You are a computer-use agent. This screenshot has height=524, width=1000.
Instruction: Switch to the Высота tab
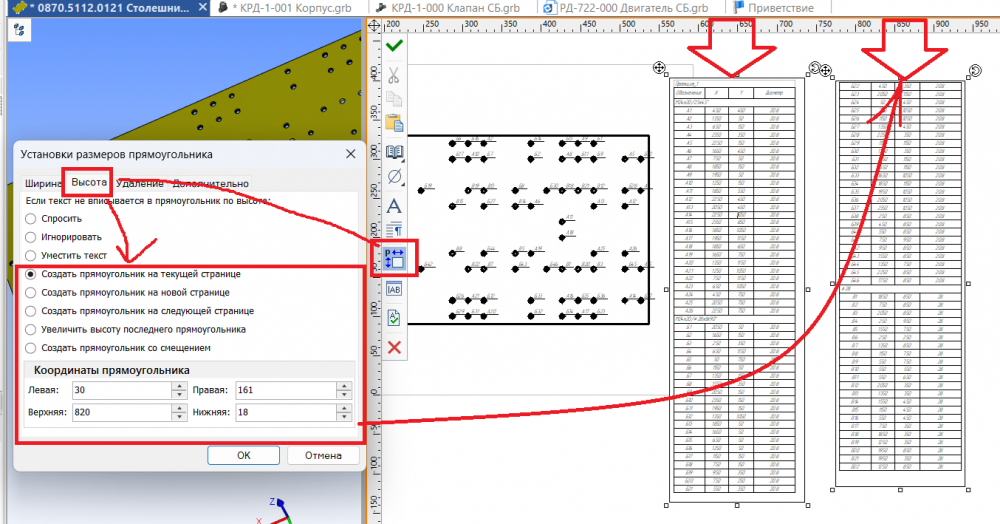[x=89, y=182]
